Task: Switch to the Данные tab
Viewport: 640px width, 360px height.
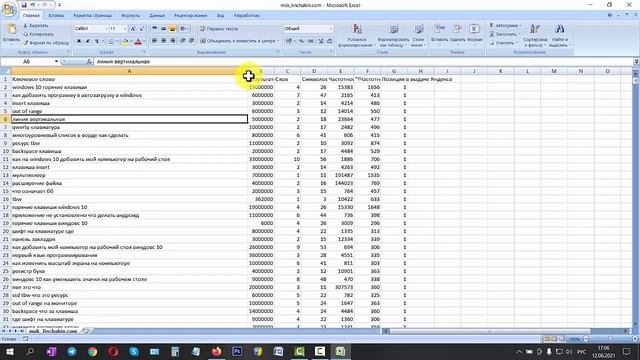Action: pyautogui.click(x=157, y=16)
